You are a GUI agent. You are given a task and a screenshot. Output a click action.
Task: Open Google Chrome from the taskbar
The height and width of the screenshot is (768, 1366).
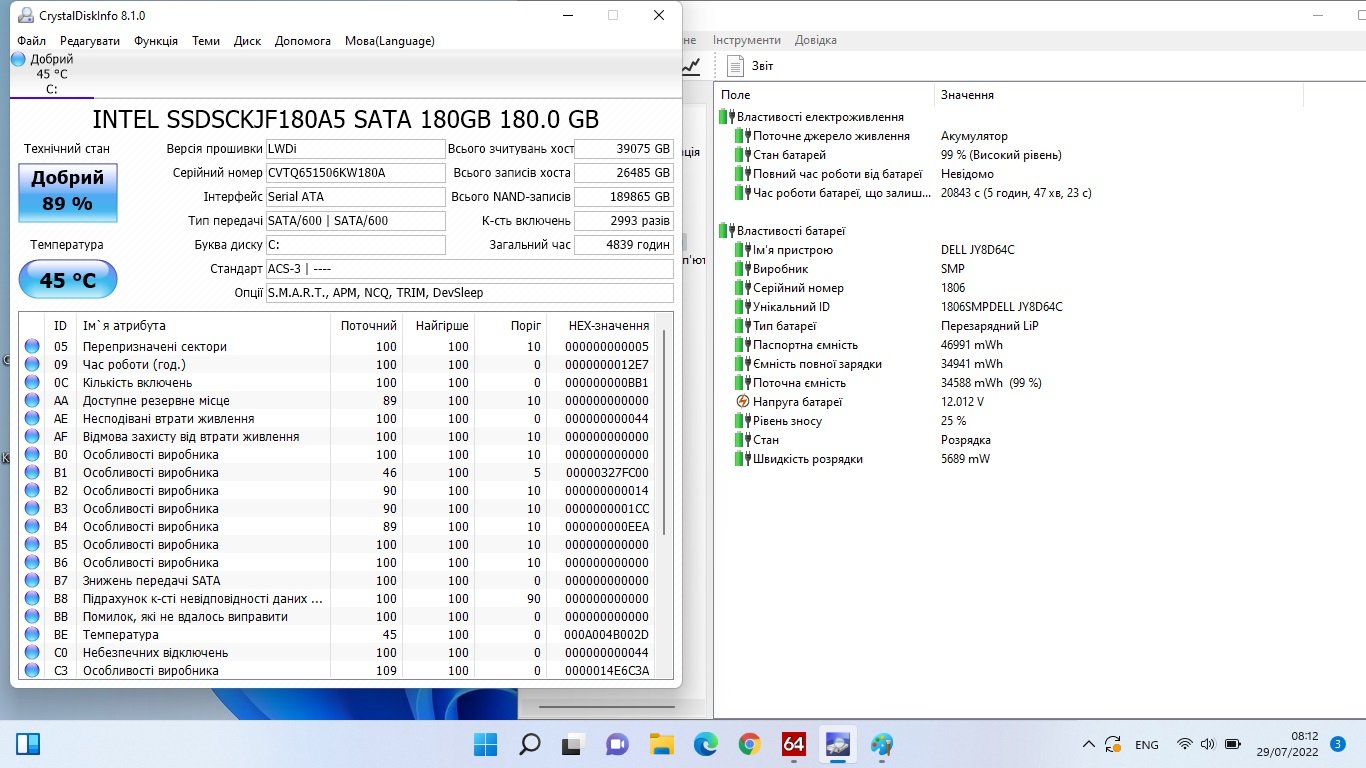coord(749,744)
